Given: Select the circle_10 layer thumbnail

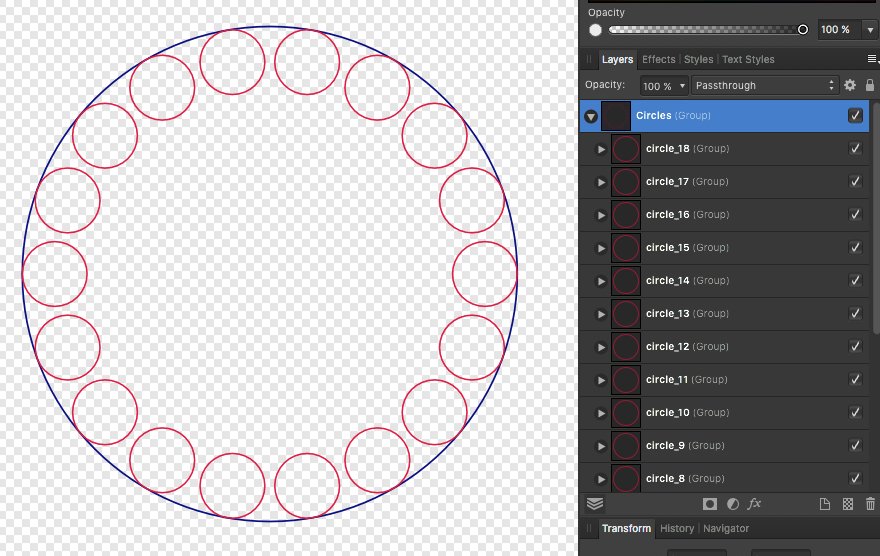Looking at the screenshot, I should point(626,413).
